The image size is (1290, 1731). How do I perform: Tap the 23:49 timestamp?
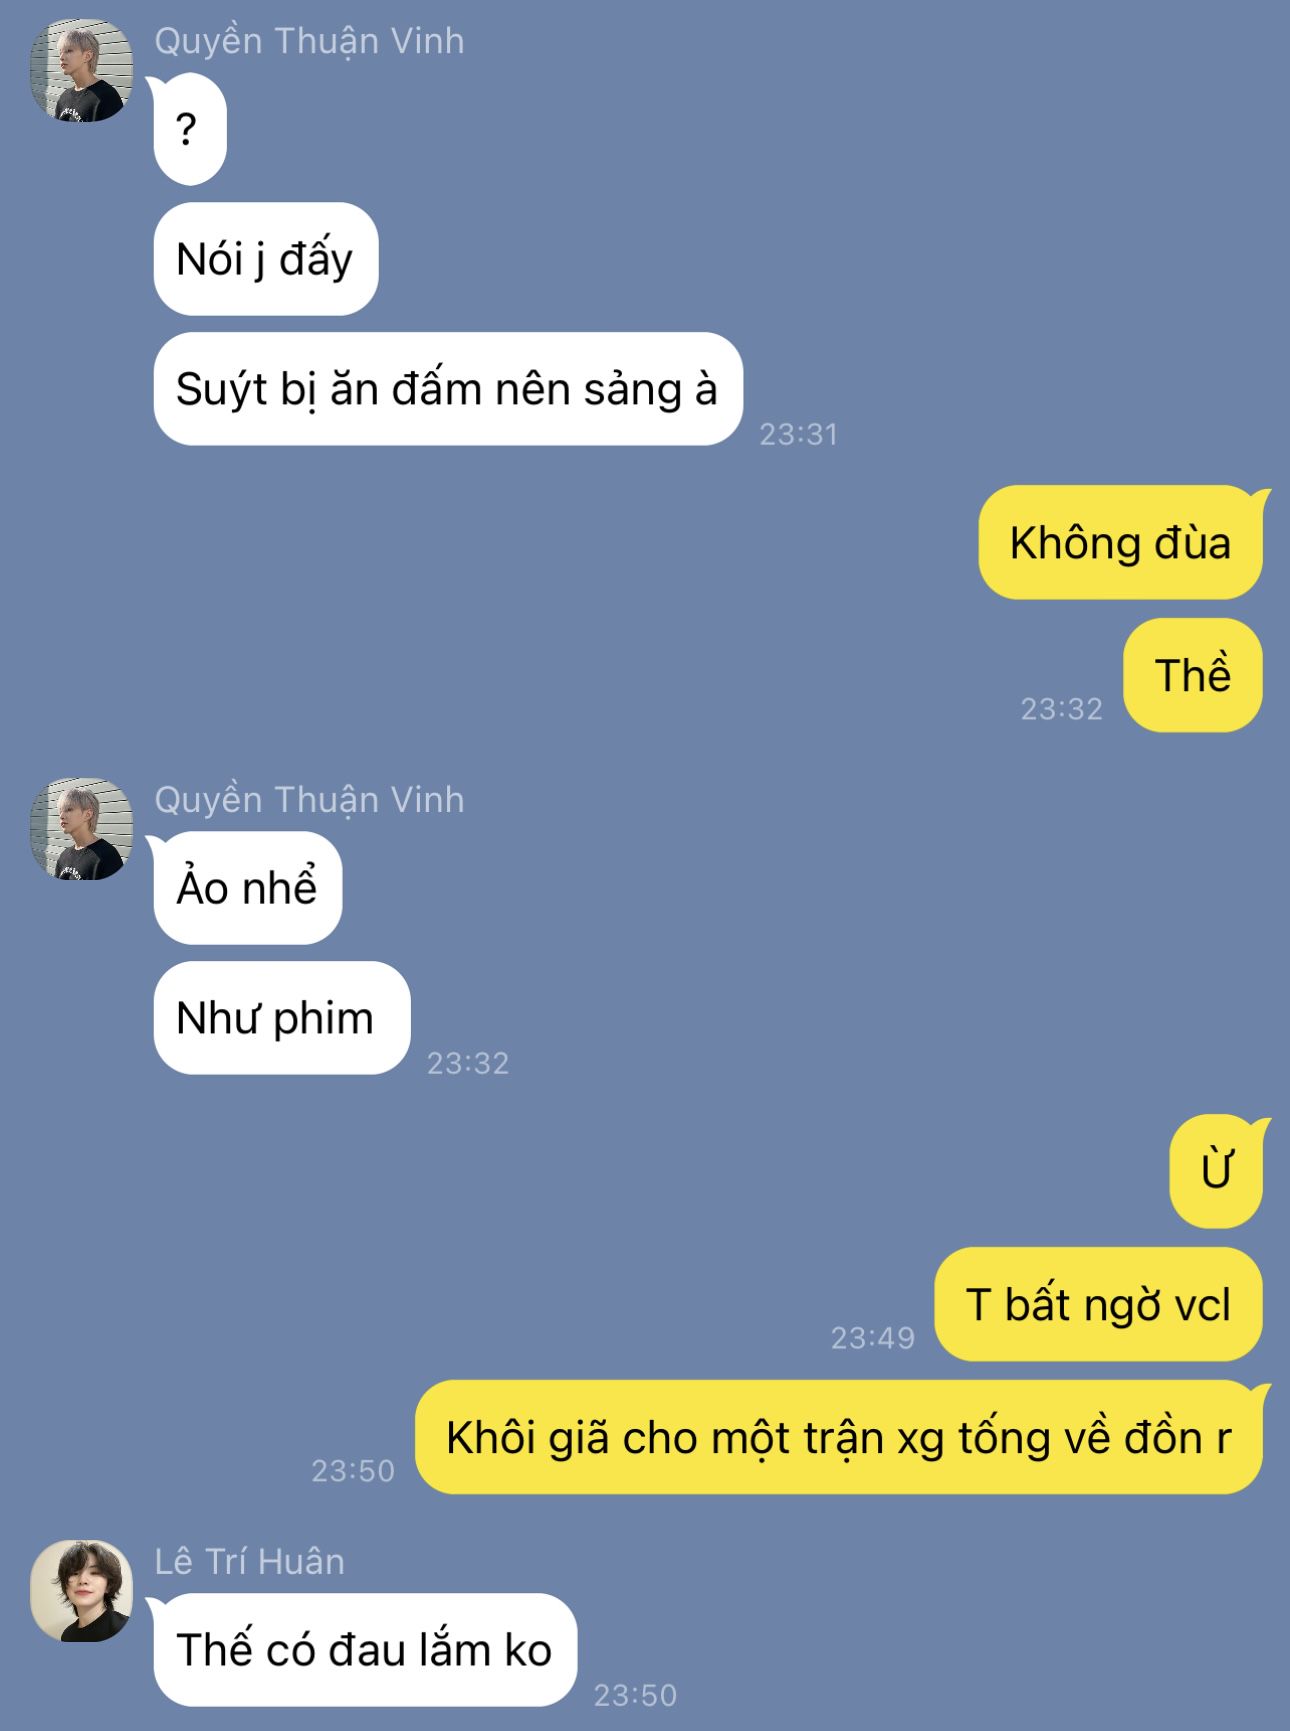click(x=873, y=1337)
